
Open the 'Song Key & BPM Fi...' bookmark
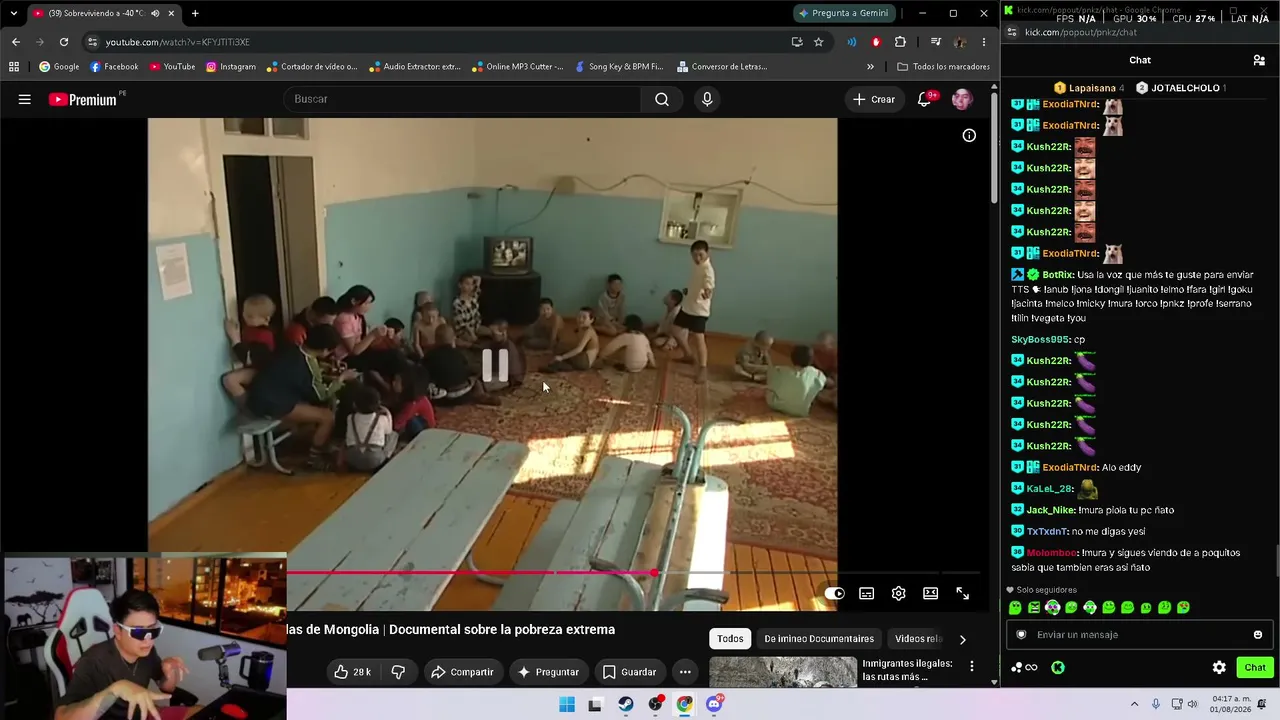pyautogui.click(x=618, y=67)
